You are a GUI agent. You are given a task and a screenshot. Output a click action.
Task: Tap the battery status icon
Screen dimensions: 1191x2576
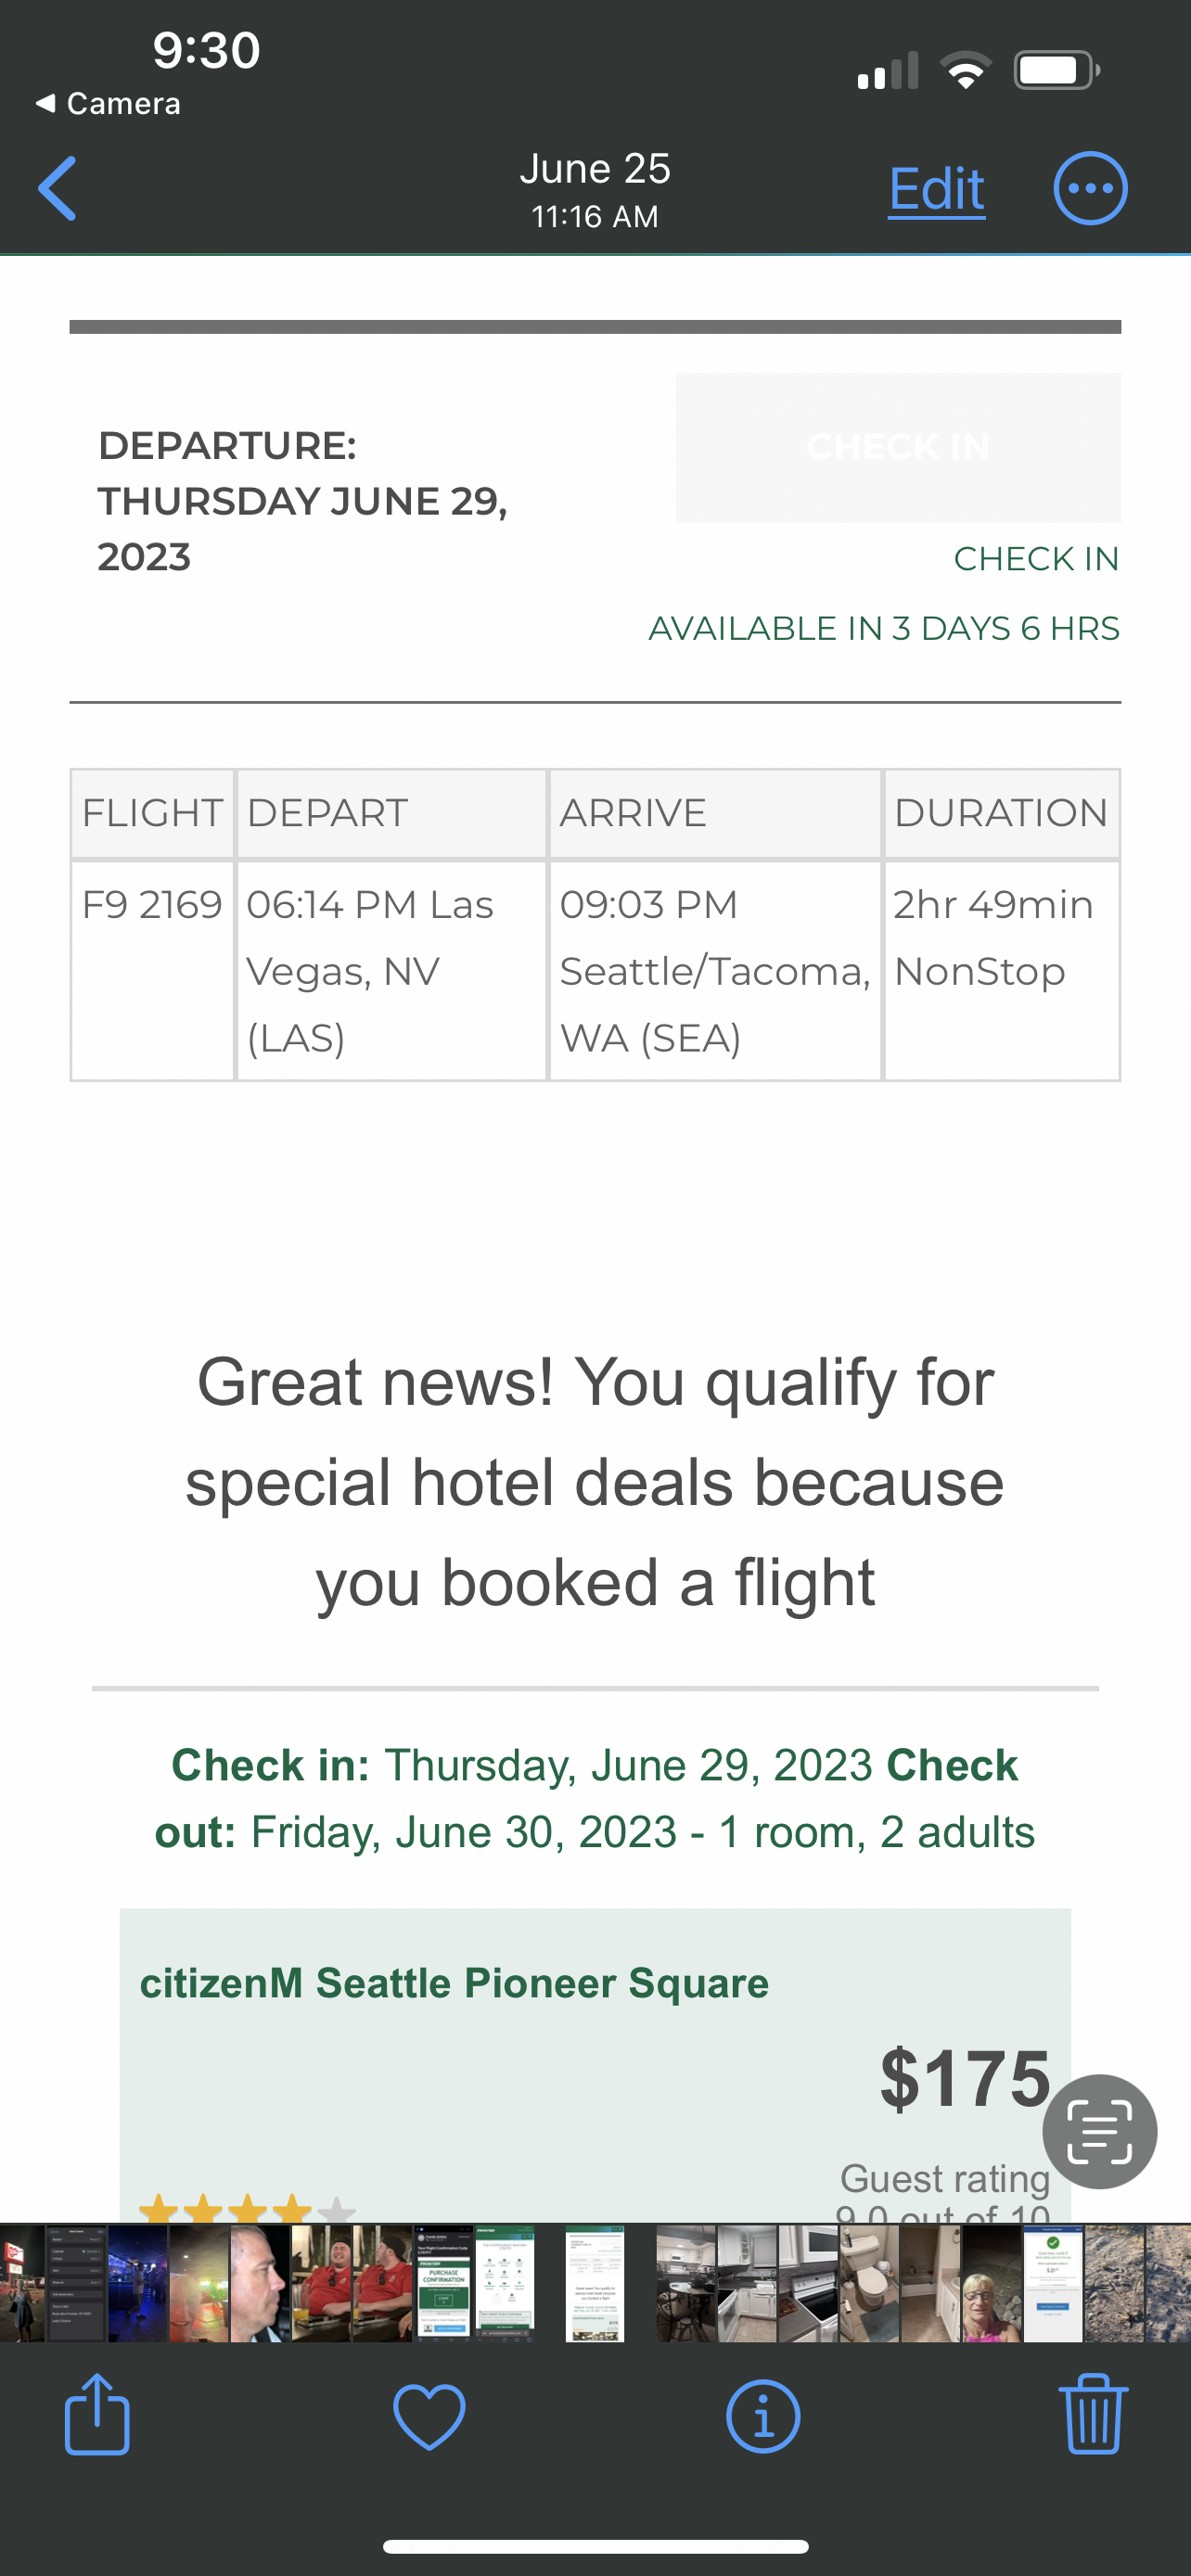pos(1056,71)
